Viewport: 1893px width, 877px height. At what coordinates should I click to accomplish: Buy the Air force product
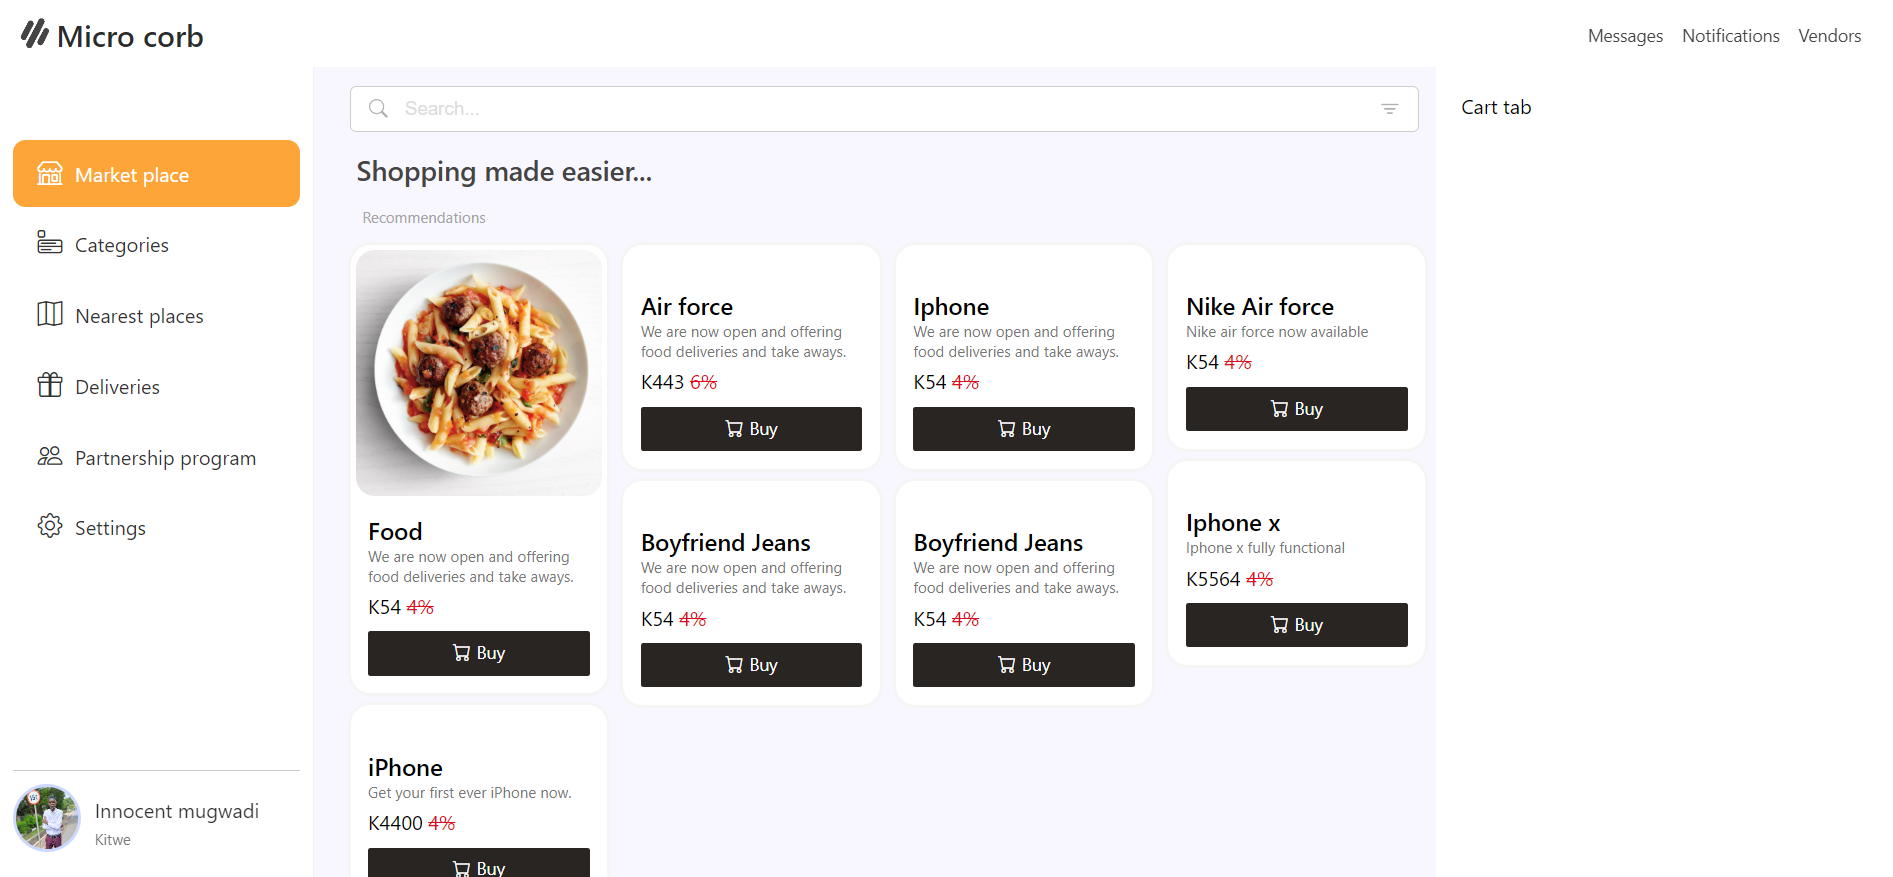tap(751, 429)
